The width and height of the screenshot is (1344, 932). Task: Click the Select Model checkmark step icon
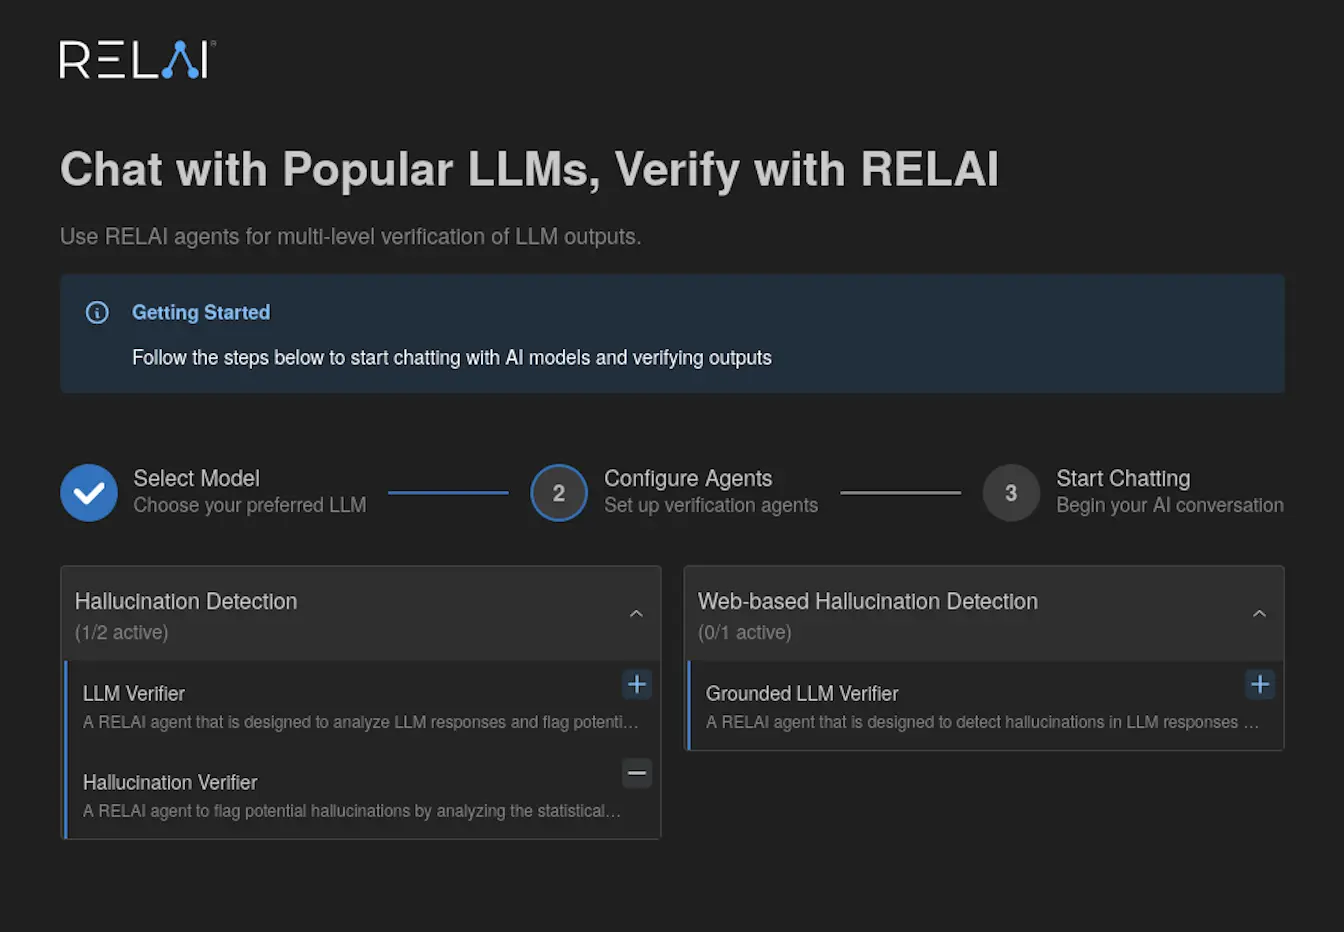89,493
